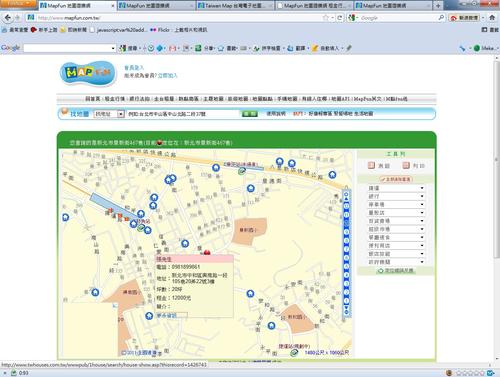Click the Gmail icon in Google toolbar
Screen dimensions: 500x377
pyautogui.click(x=172, y=48)
